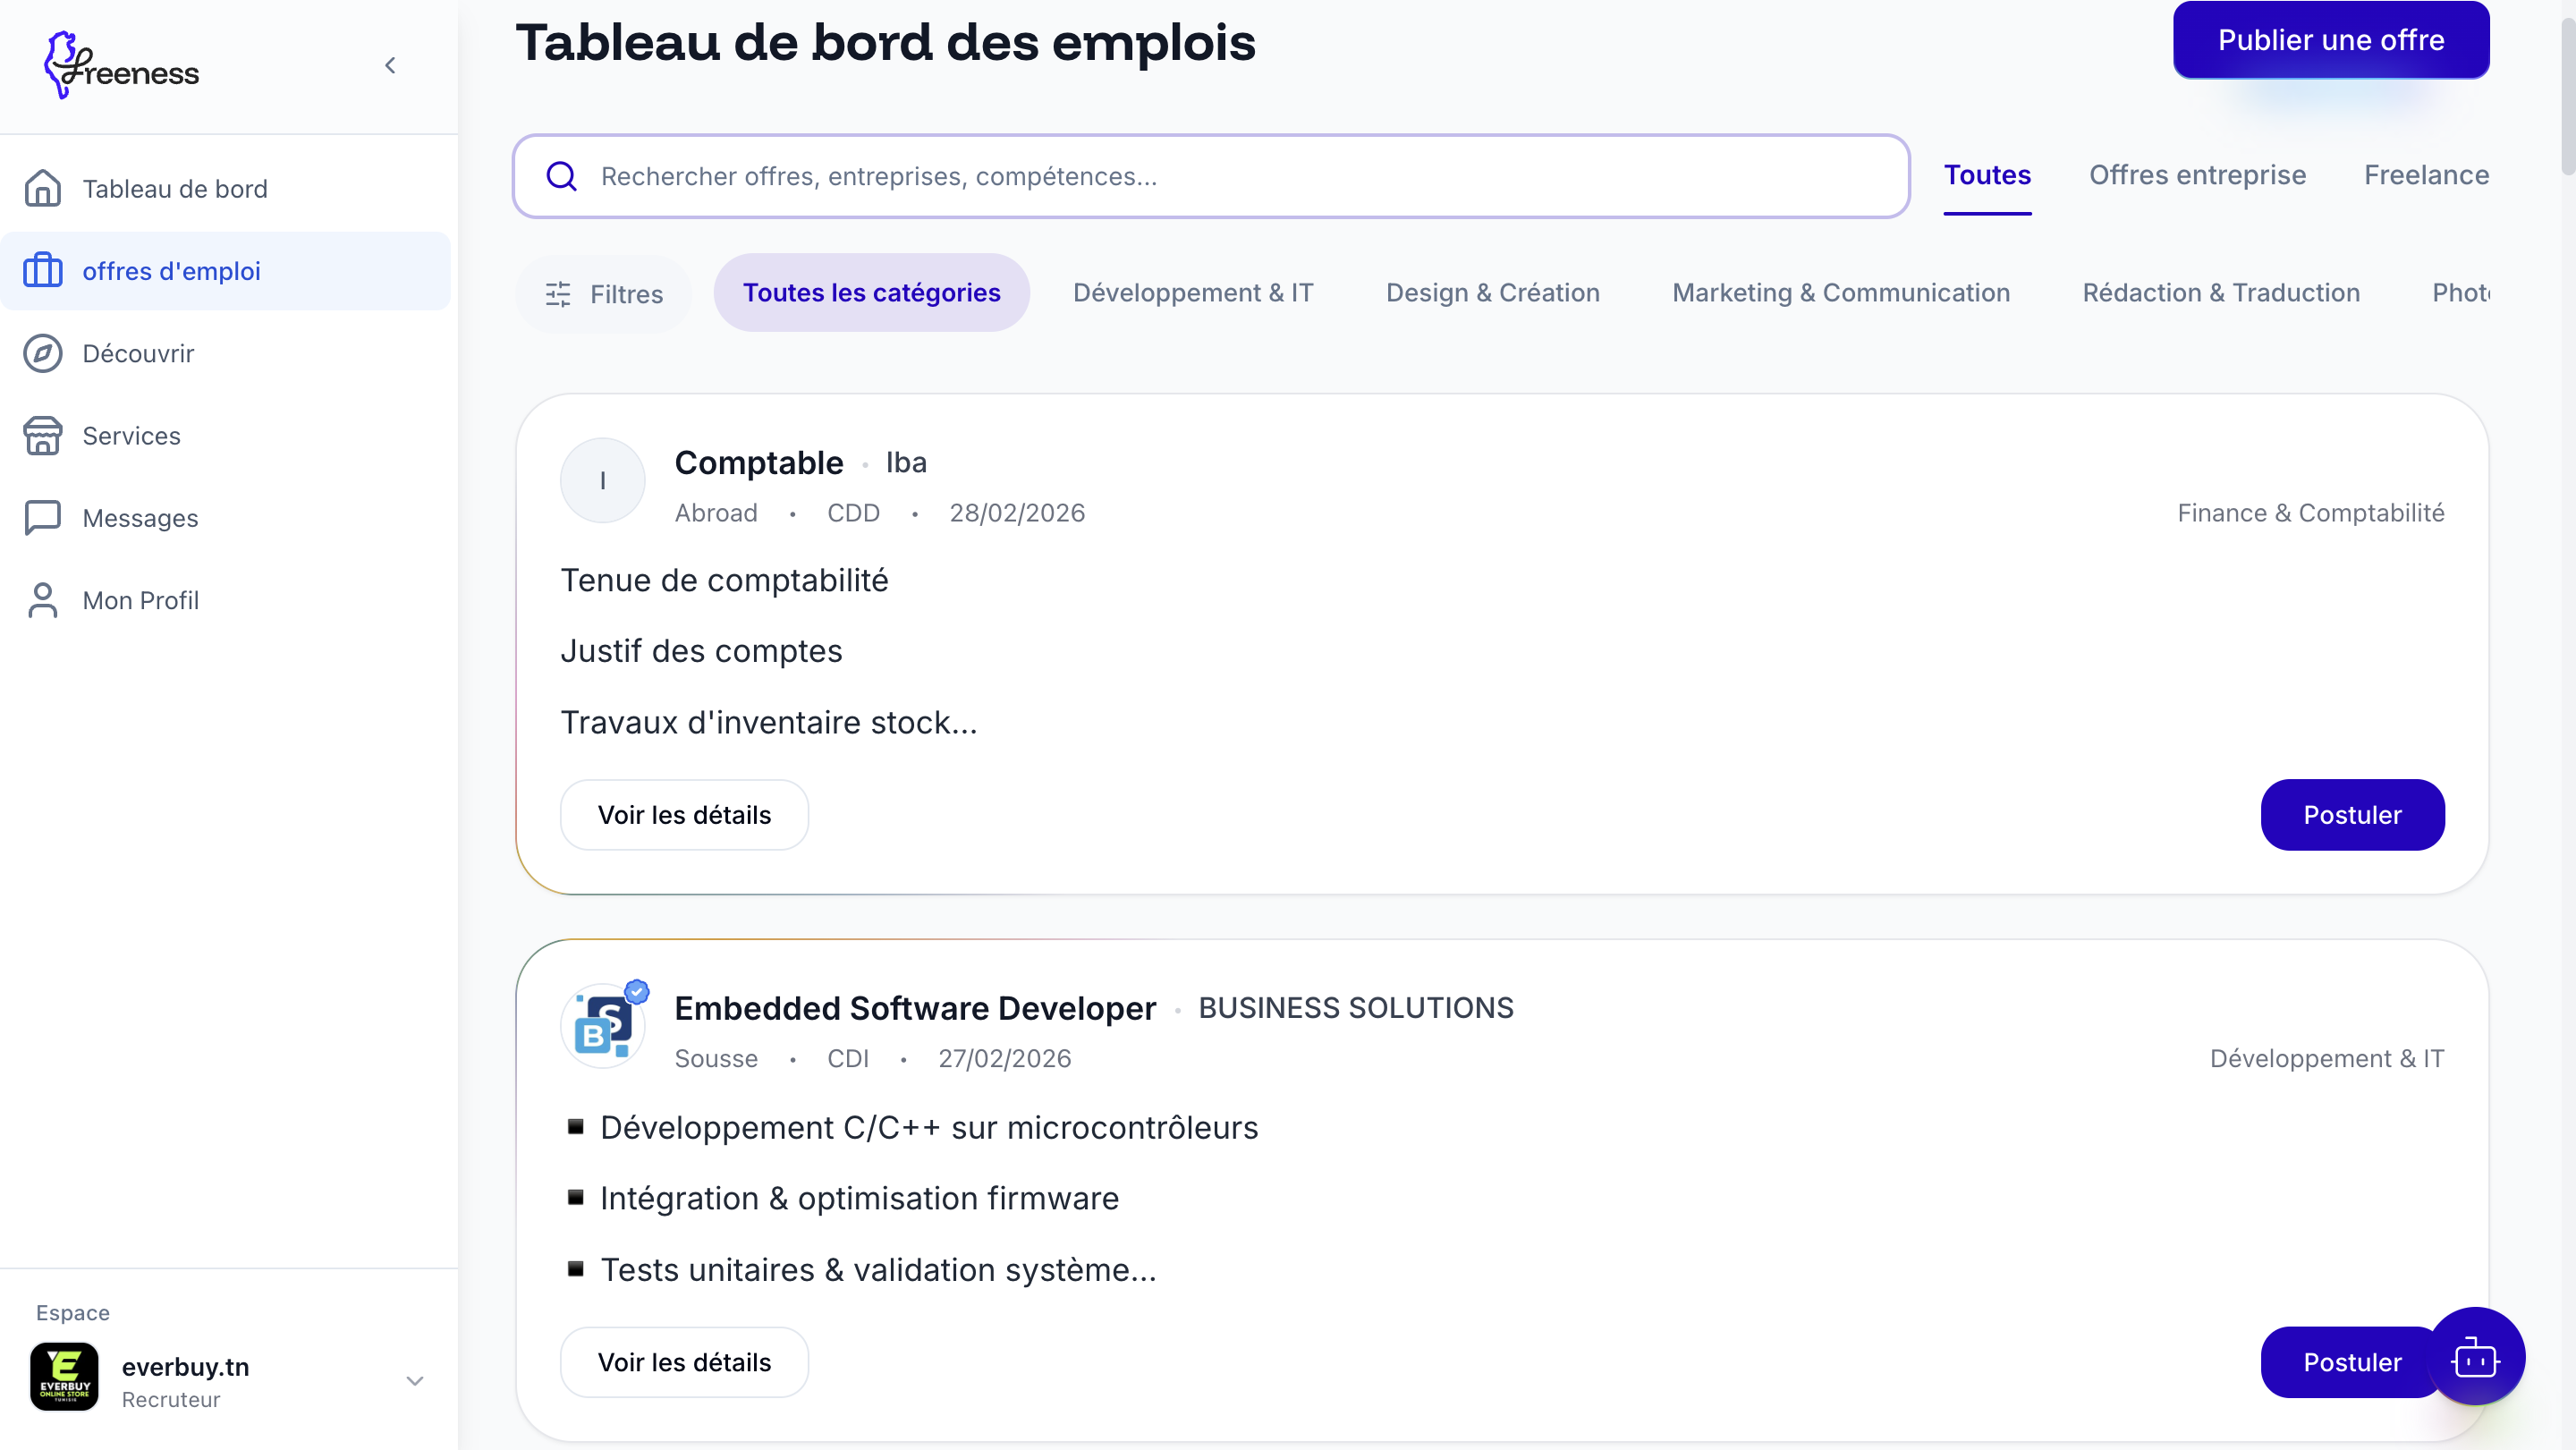Switch to Offres entreprise tab
Image resolution: width=2576 pixels, height=1450 pixels.
(2196, 175)
